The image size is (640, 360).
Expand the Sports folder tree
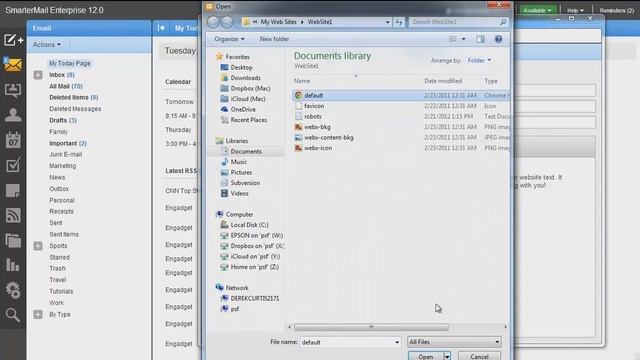(38, 246)
